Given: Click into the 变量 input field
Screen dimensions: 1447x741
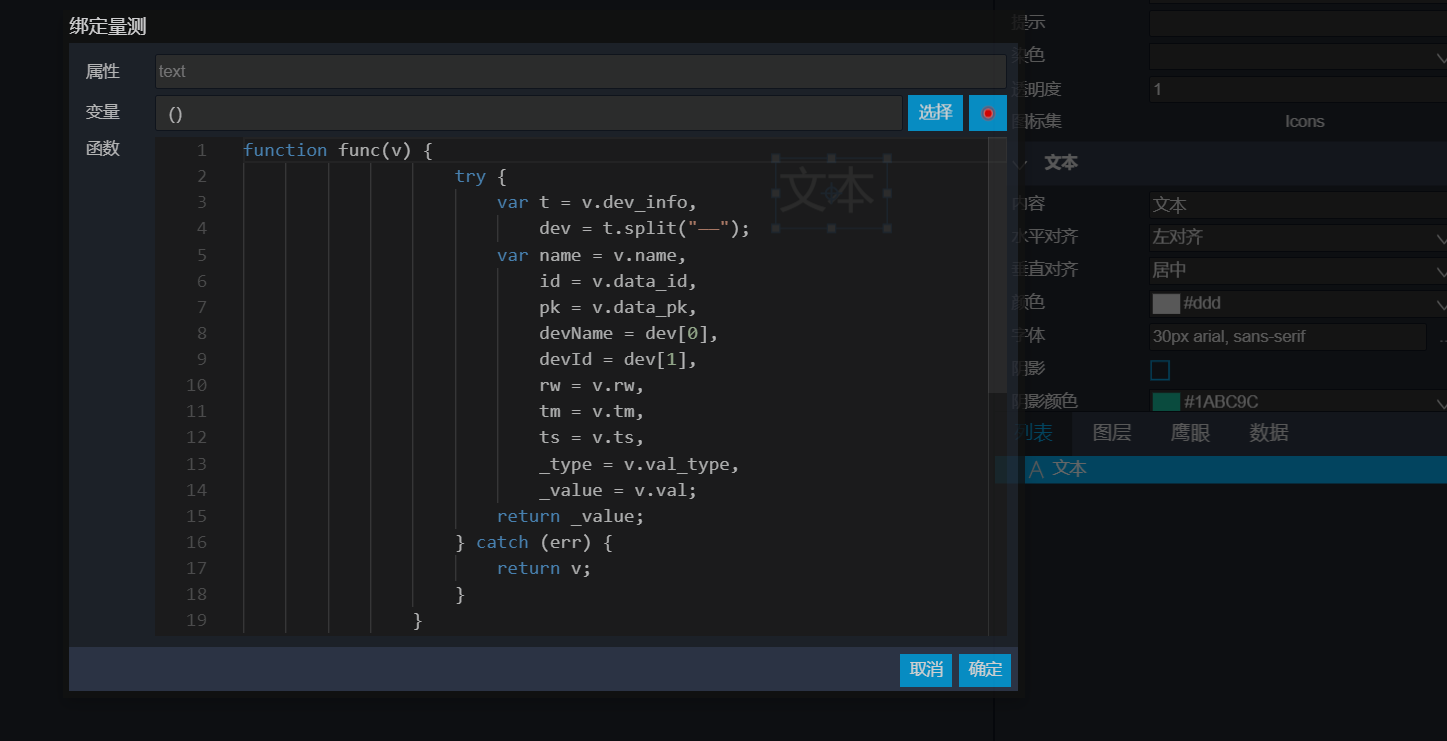Looking at the screenshot, I should (528, 113).
